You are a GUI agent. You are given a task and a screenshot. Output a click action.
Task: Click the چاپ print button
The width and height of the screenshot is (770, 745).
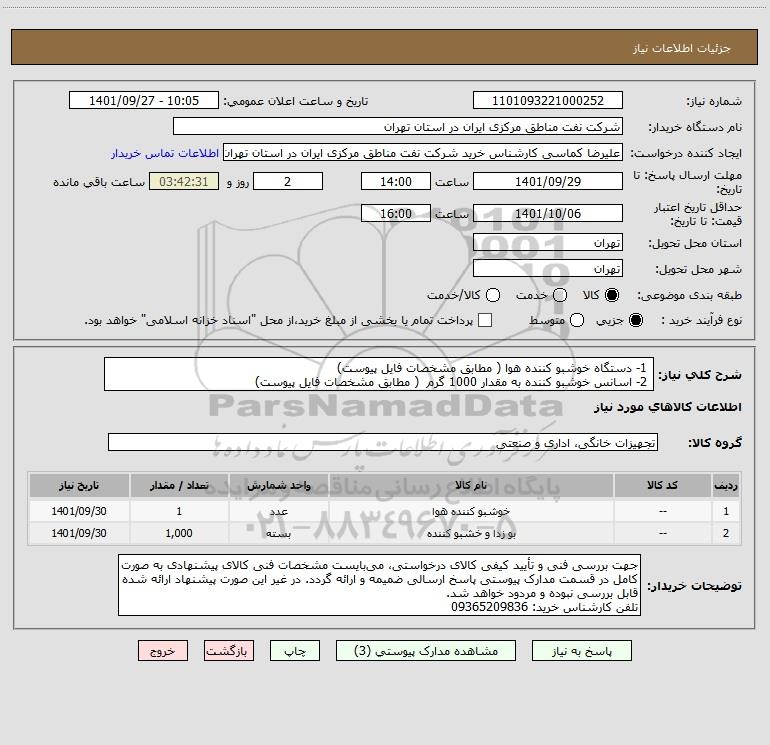pyautogui.click(x=295, y=651)
